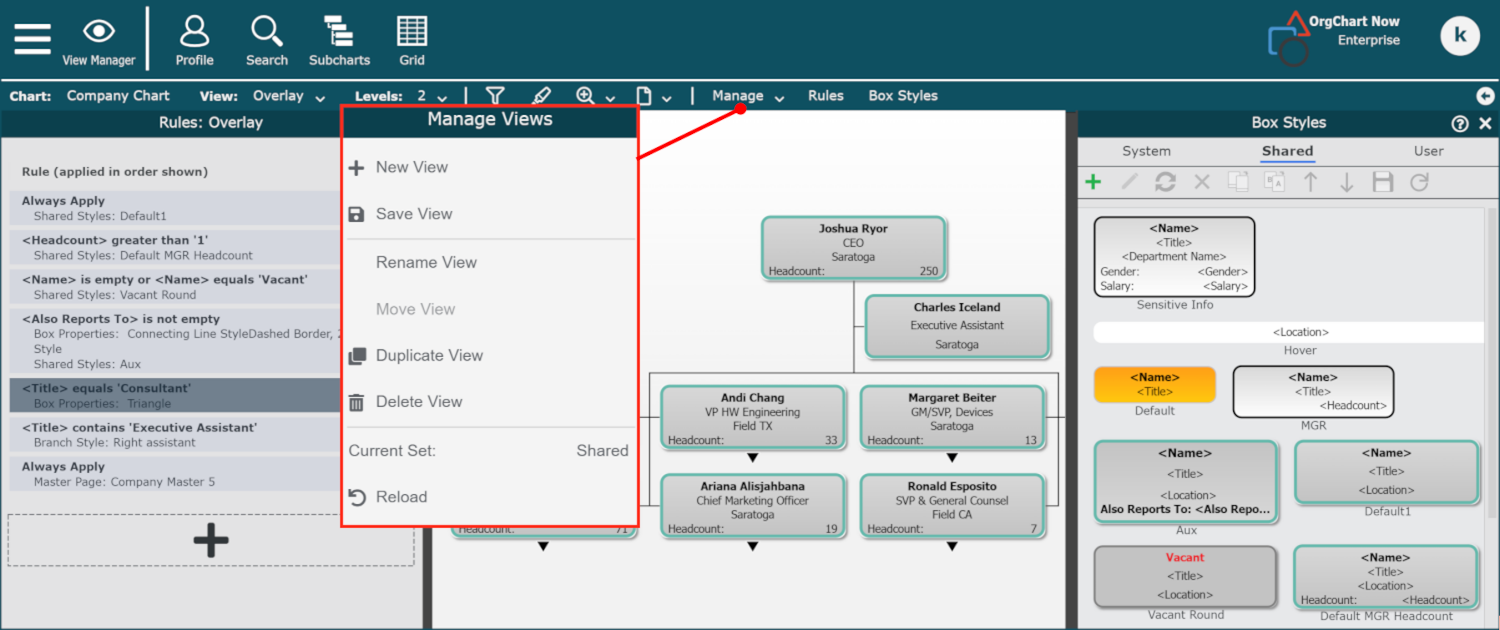The image size is (1500, 630).
Task: Click the Box Styles help question icon
Action: (x=1459, y=123)
